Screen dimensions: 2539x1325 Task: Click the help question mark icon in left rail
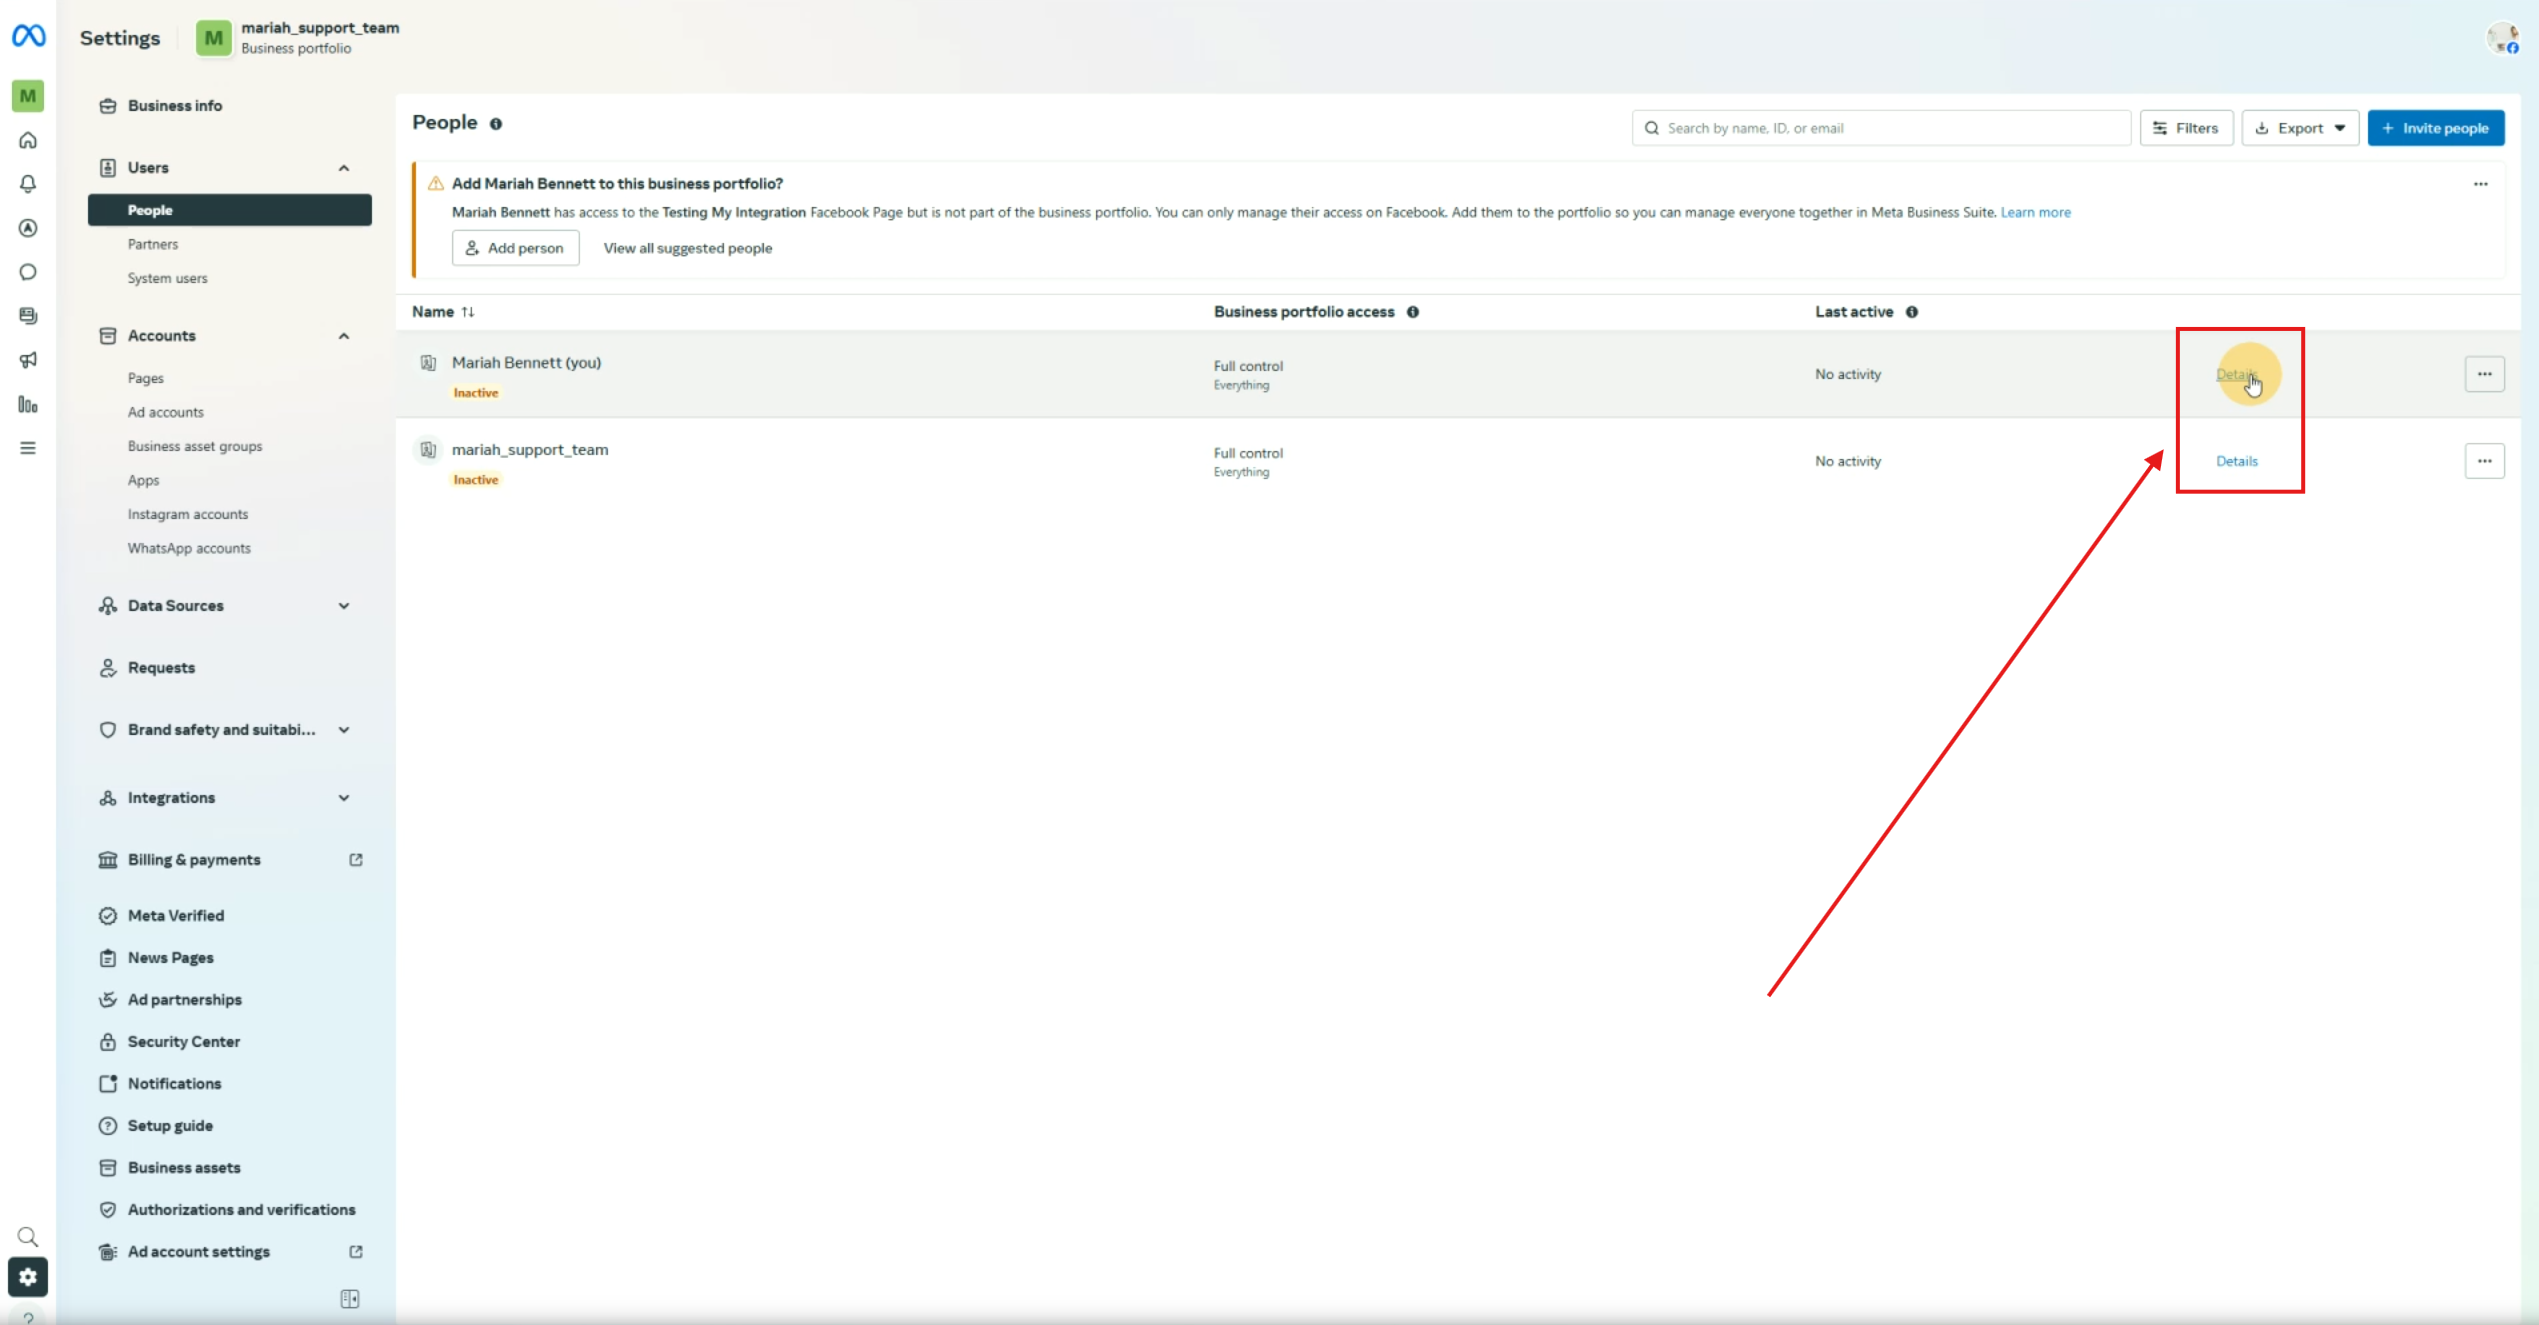click(28, 1317)
